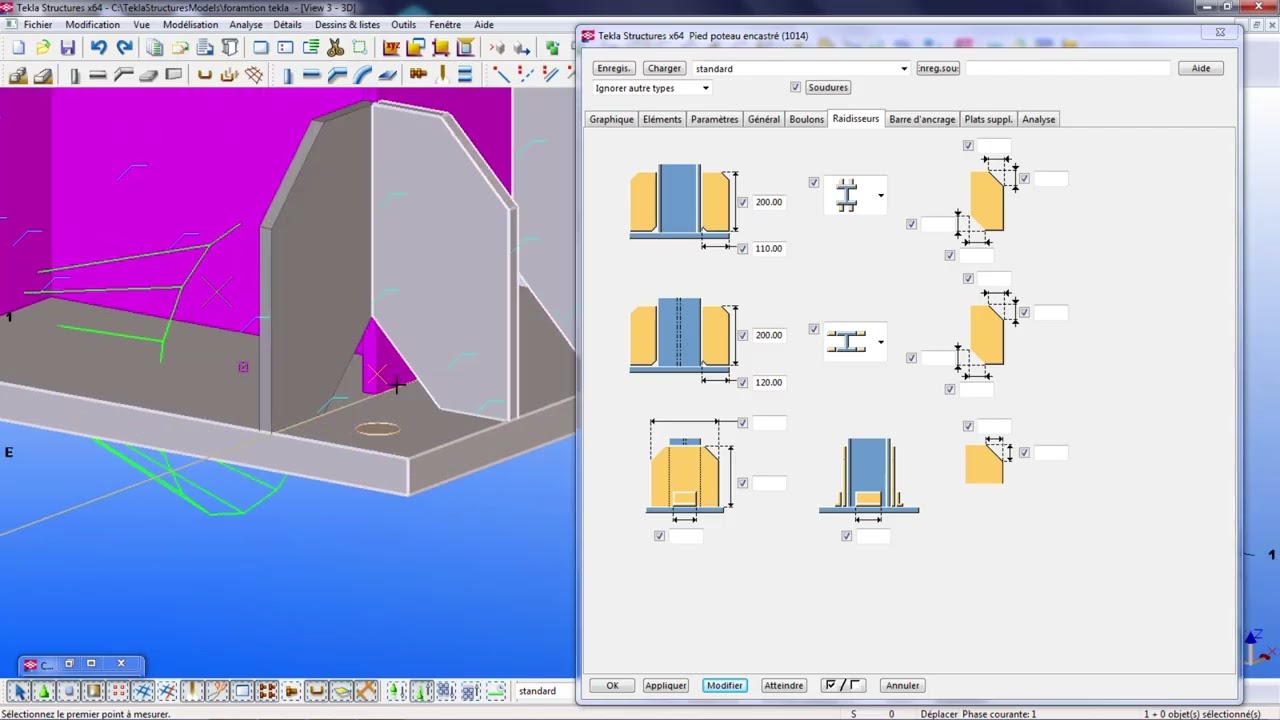Screen dimensions: 1280x720
Task: Create a concrete column with the gray column icon
Action: pos(75,74)
